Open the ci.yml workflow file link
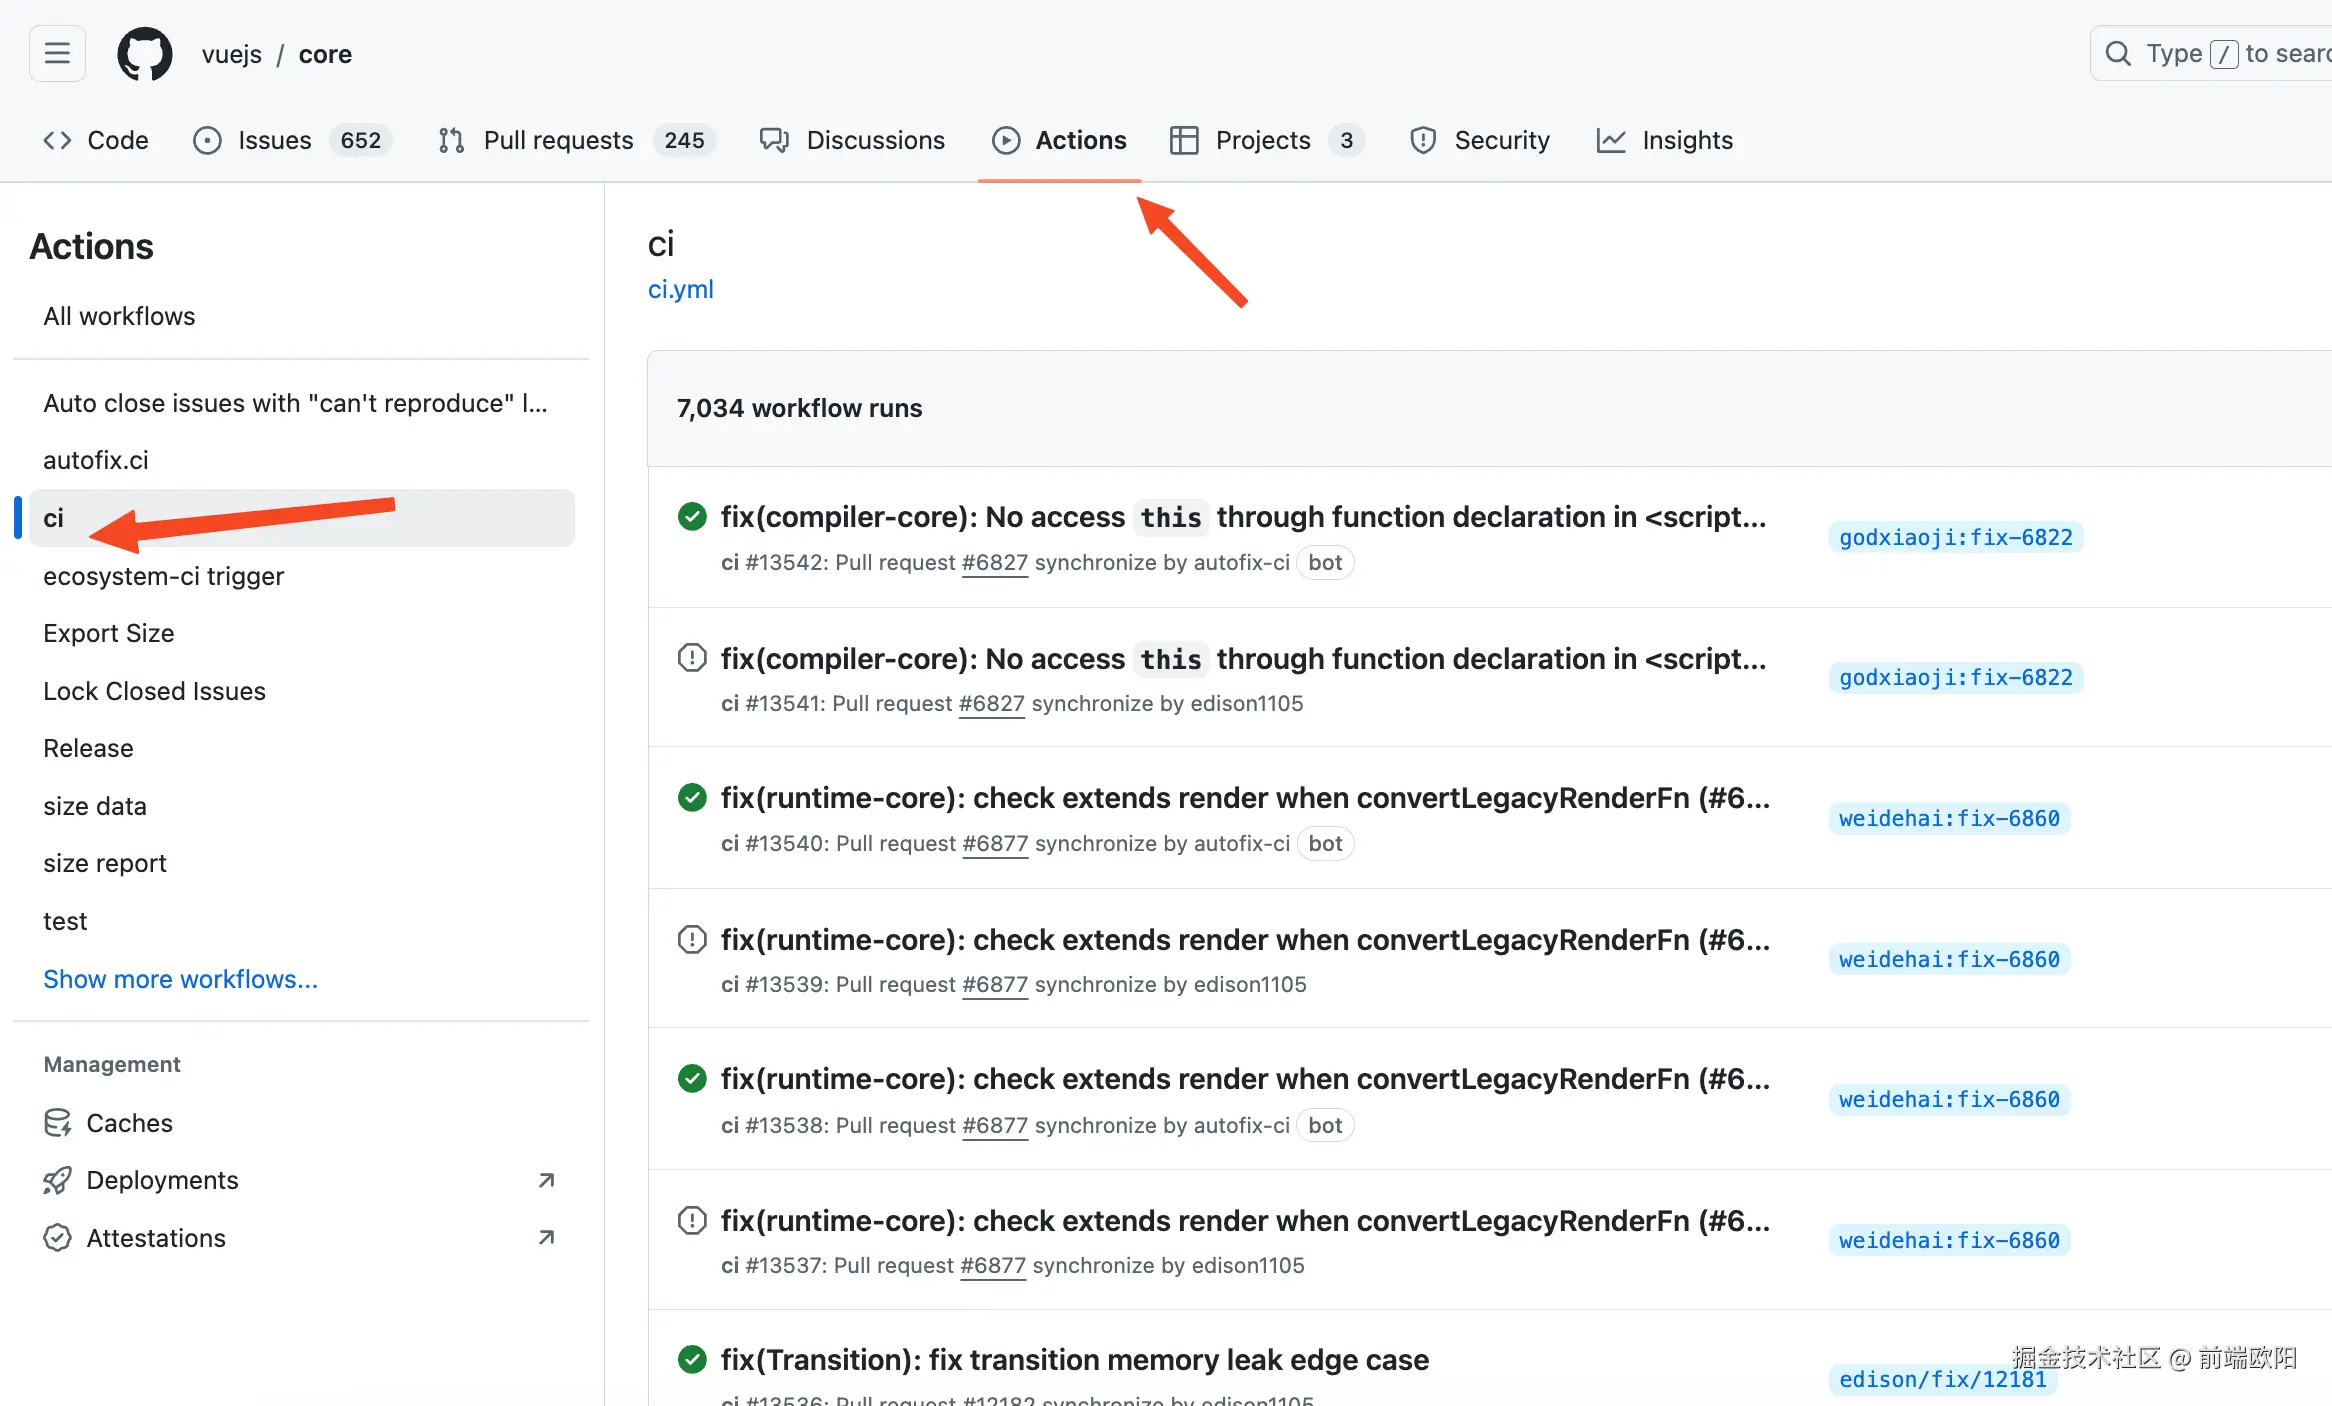The height and width of the screenshot is (1406, 2332). pos(680,289)
